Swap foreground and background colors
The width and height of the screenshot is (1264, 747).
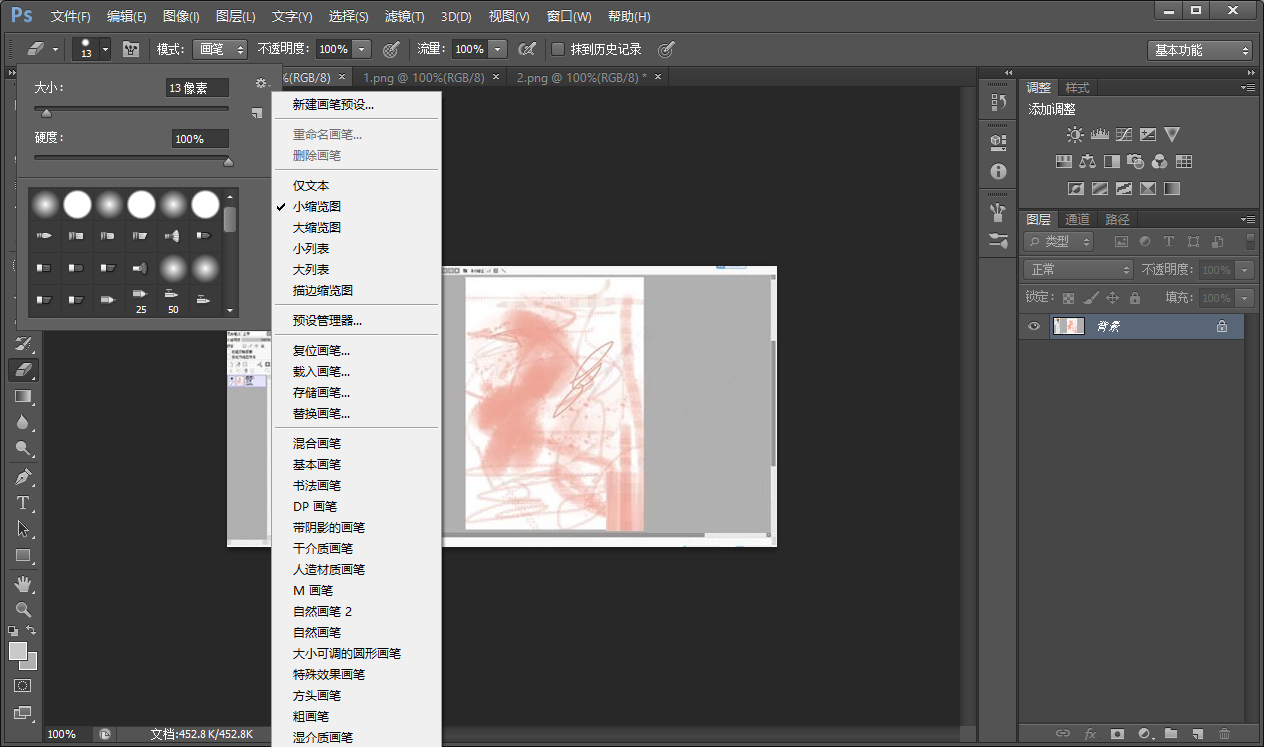pyautogui.click(x=31, y=631)
